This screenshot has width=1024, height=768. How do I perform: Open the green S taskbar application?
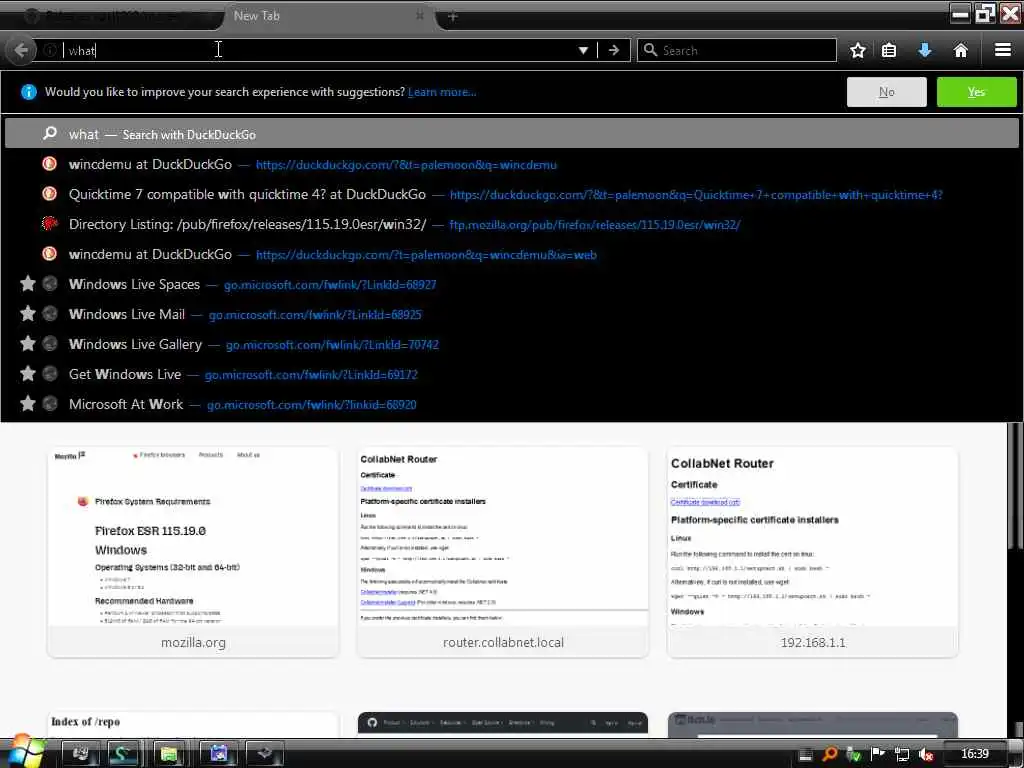[x=121, y=754]
